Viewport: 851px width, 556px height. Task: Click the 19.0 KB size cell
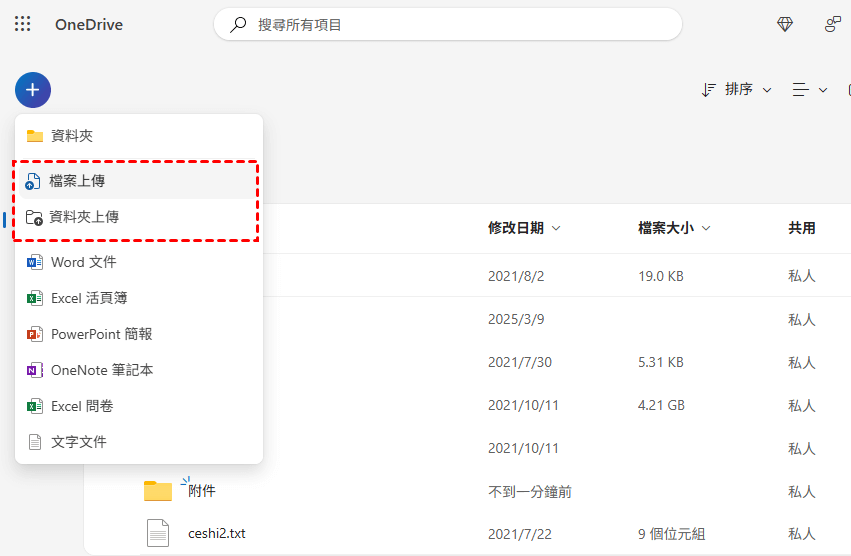point(661,276)
